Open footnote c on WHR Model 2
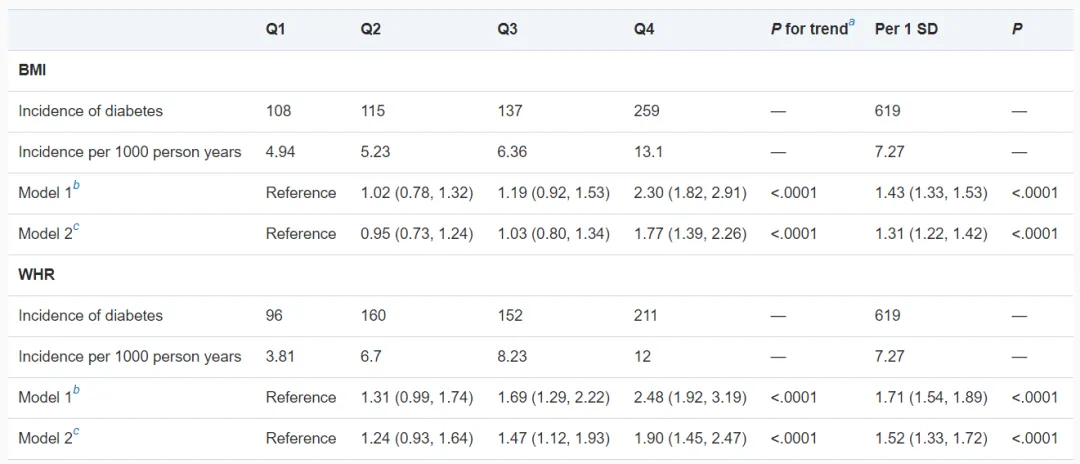This screenshot has width=1080, height=464. point(77,432)
